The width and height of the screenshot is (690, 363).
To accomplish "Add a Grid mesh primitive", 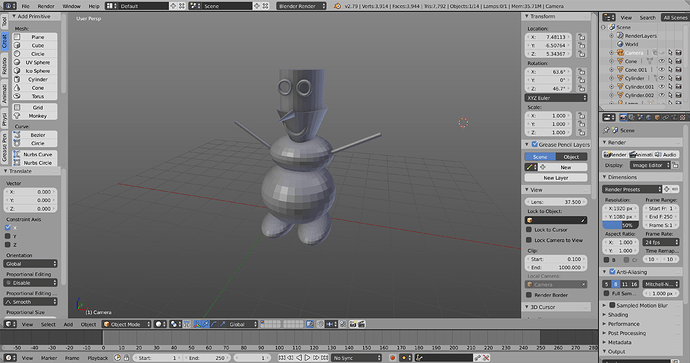I will (x=35, y=107).
